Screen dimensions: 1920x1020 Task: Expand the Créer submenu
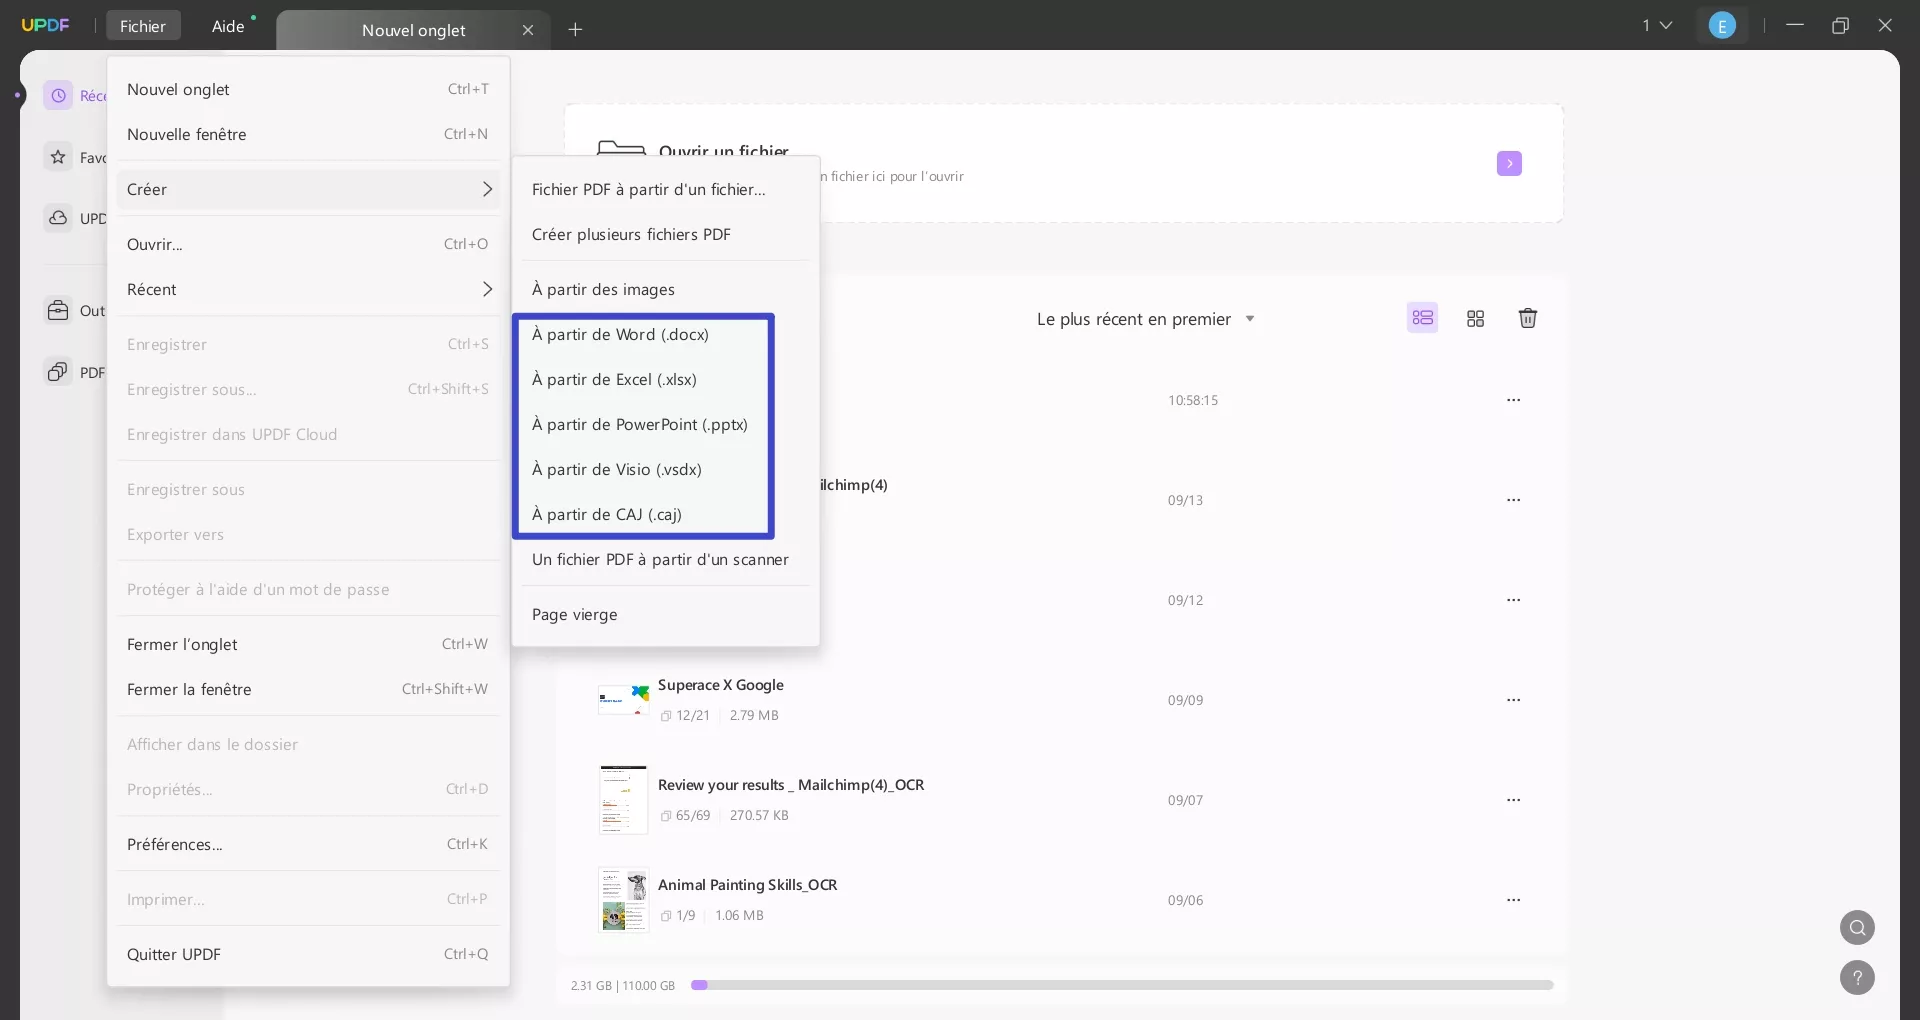[x=308, y=189]
